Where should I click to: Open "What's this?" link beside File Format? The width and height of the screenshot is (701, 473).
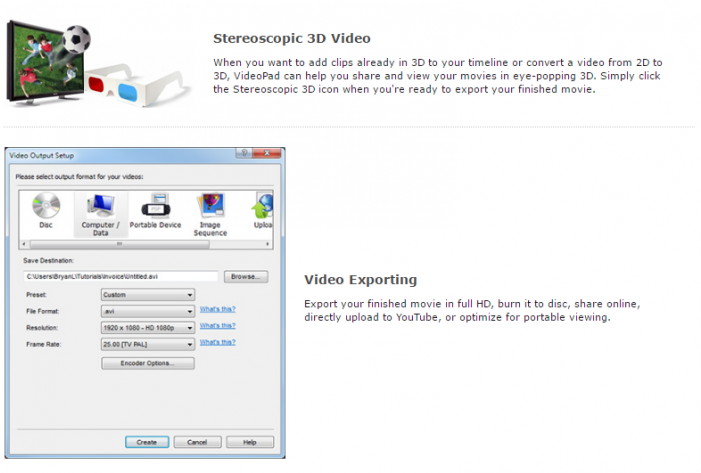pyautogui.click(x=217, y=310)
